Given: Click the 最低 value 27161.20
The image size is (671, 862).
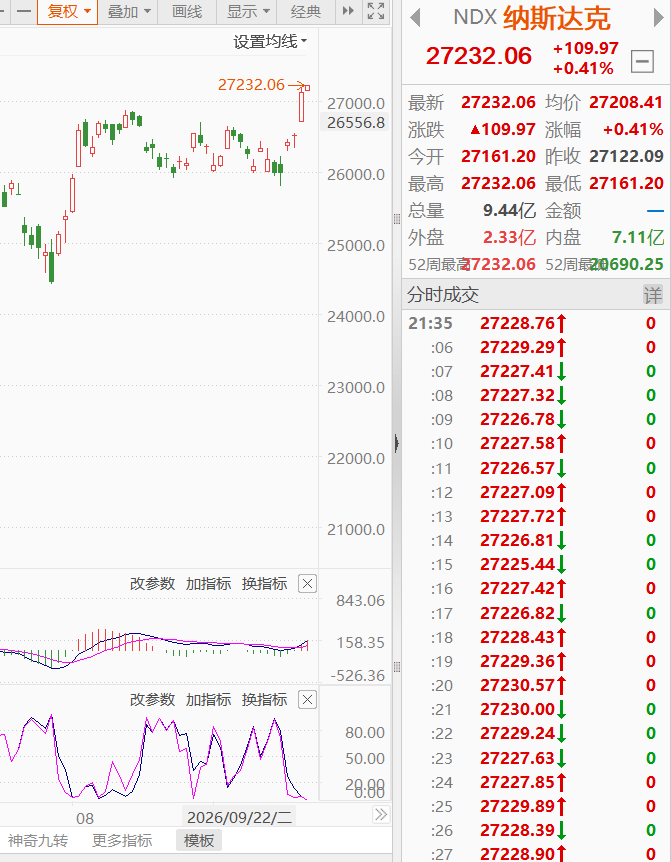Looking at the screenshot, I should [626, 184].
